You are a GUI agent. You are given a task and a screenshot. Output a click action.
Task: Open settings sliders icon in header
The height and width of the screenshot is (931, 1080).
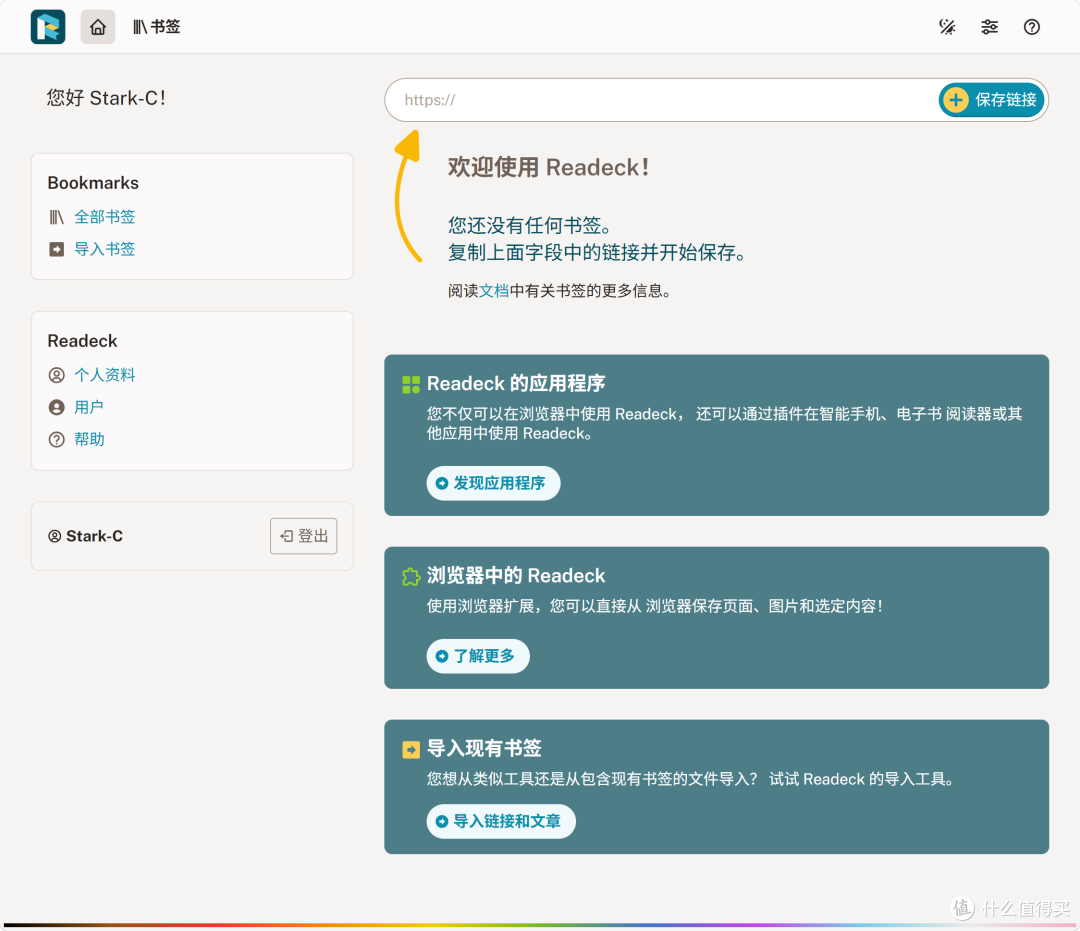point(989,27)
